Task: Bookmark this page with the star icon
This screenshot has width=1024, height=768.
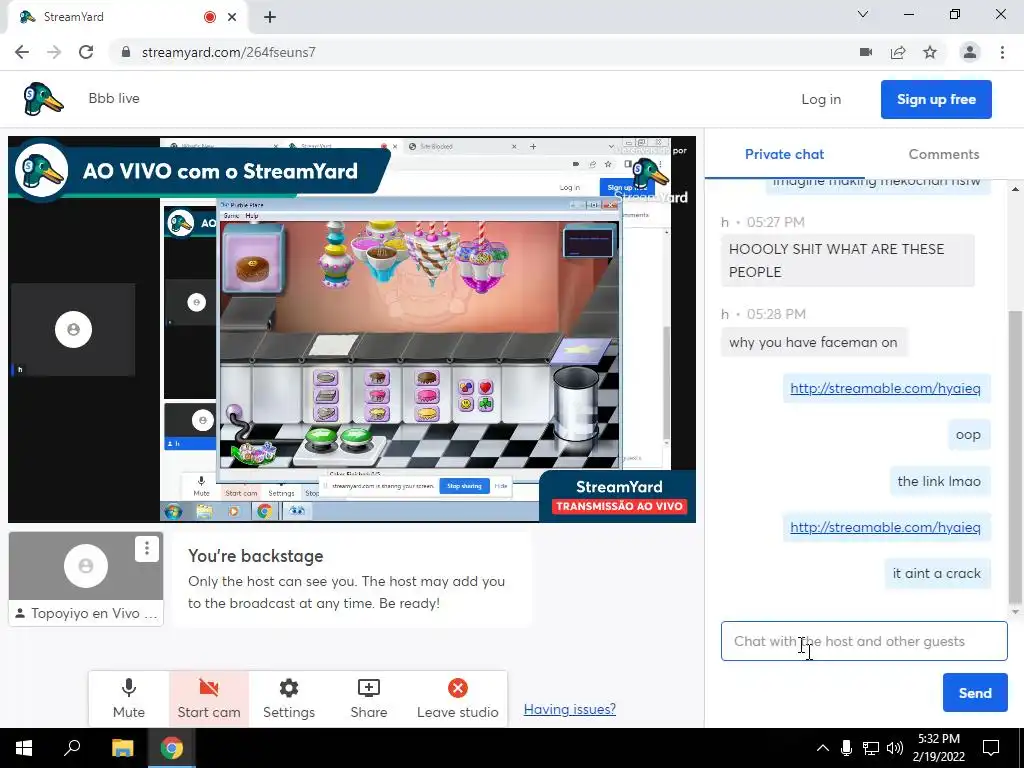Action: pyautogui.click(x=930, y=52)
